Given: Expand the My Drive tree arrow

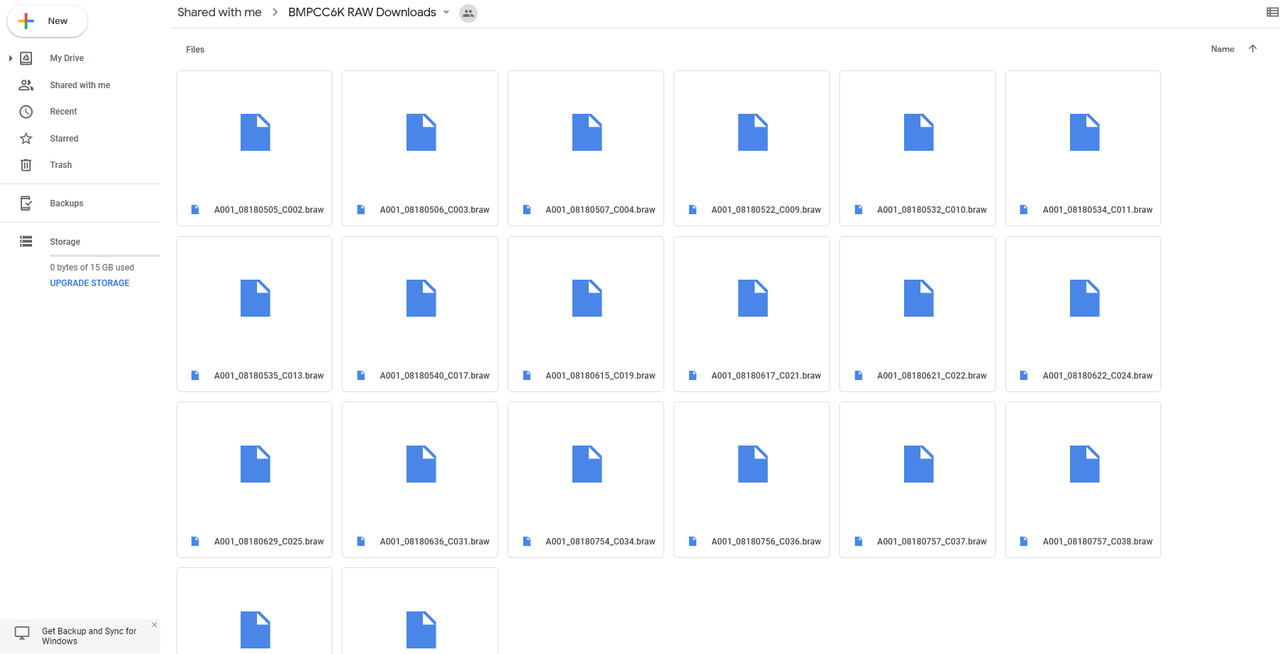Looking at the screenshot, I should (x=11, y=59).
